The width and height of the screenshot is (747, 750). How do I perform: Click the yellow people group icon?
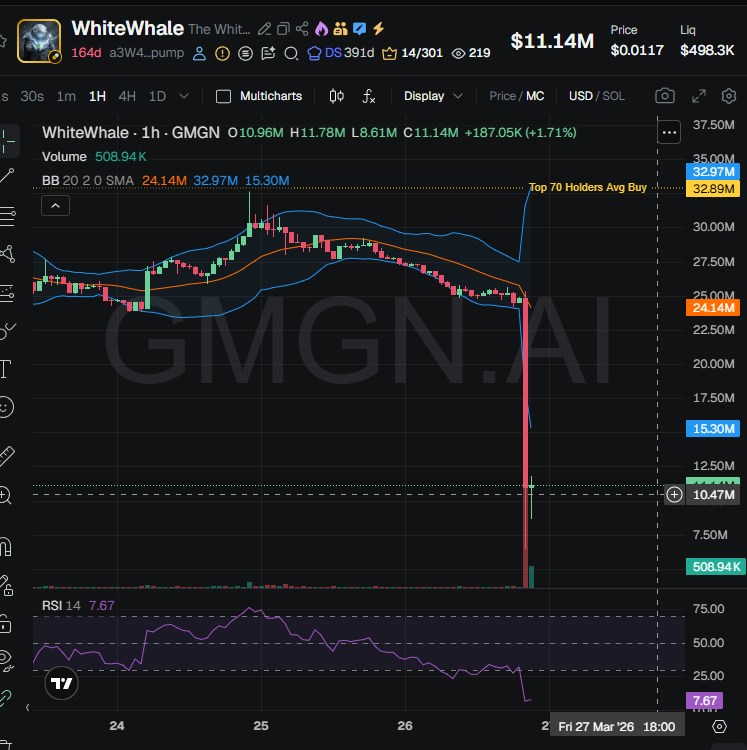[340, 29]
